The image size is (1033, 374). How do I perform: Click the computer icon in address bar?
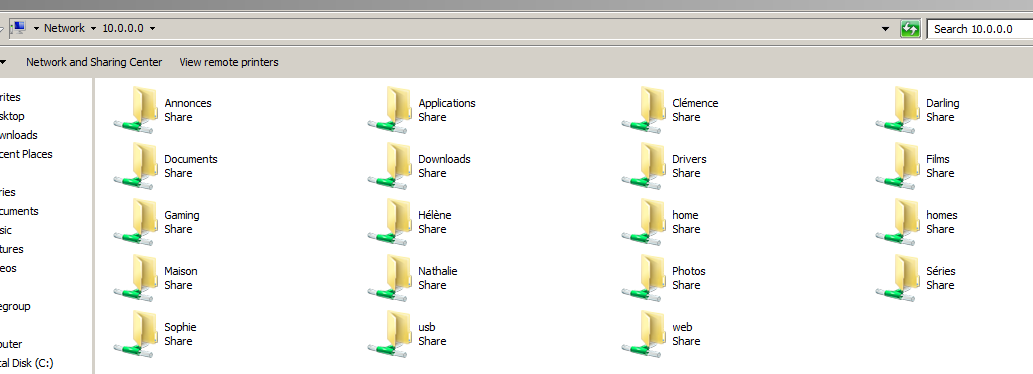click(x=19, y=28)
